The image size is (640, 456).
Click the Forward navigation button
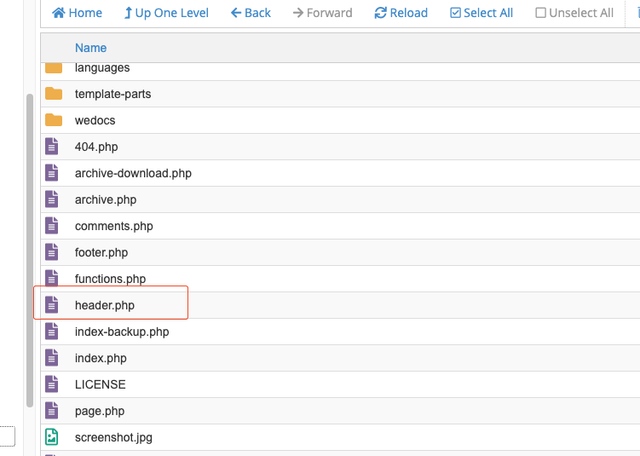point(322,13)
